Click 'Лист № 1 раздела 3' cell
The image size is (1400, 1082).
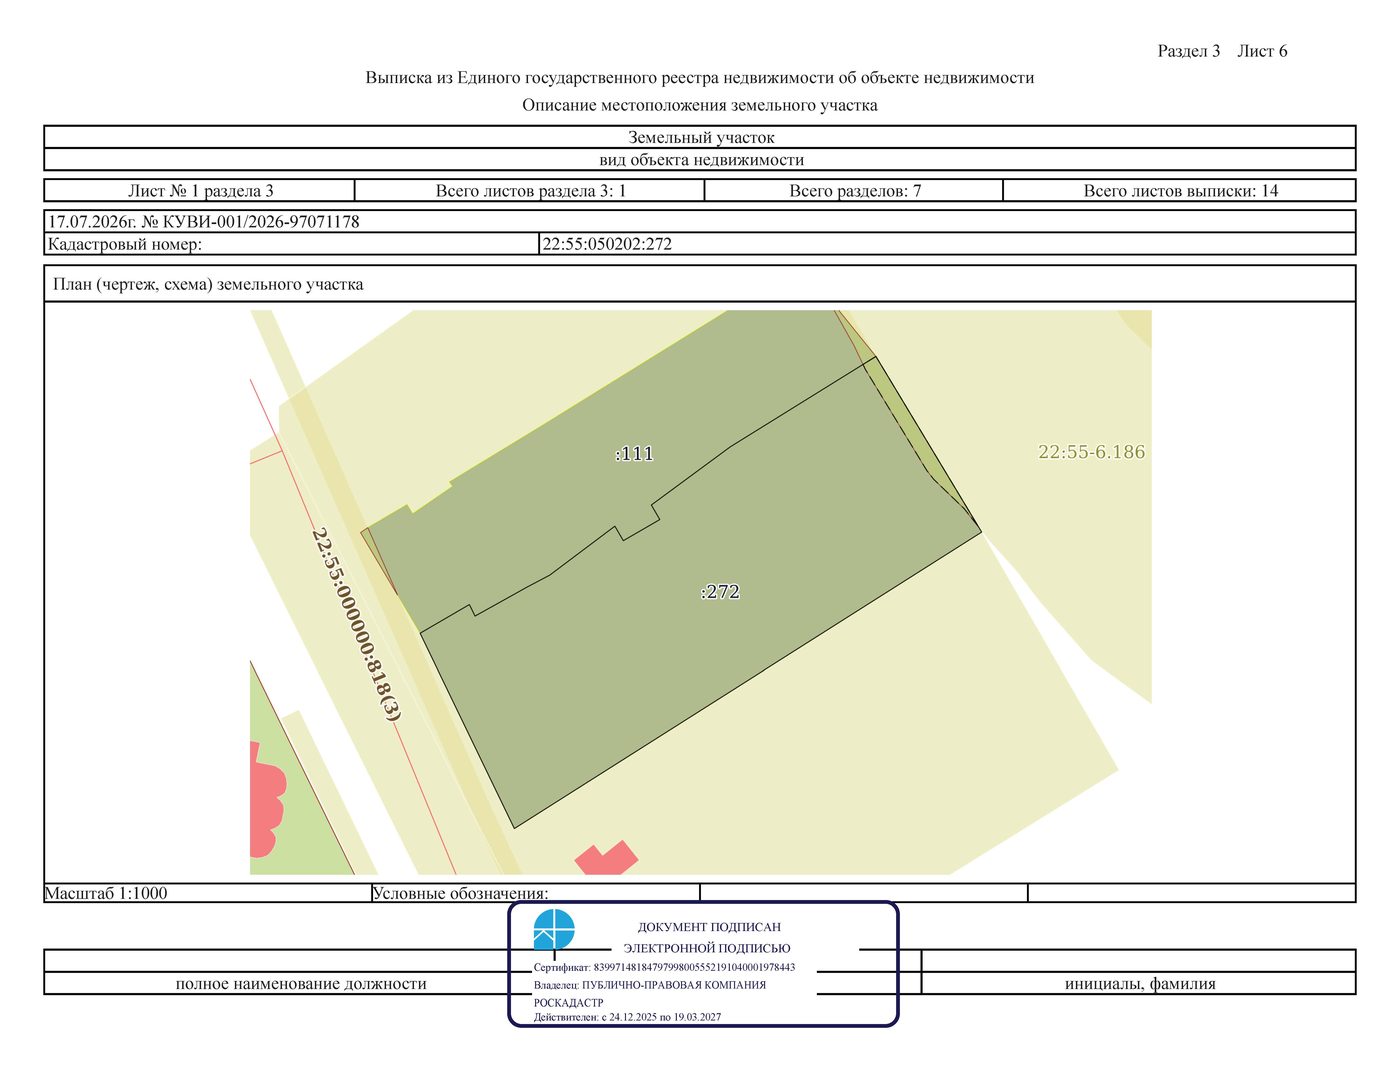(200, 191)
